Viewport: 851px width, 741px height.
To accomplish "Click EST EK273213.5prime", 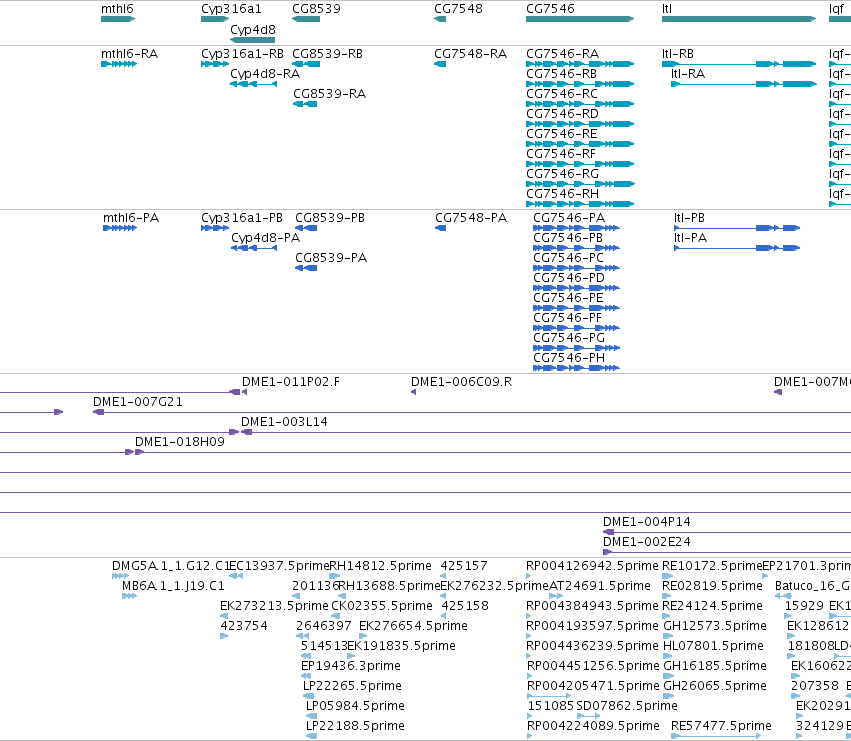I will 224,616.
